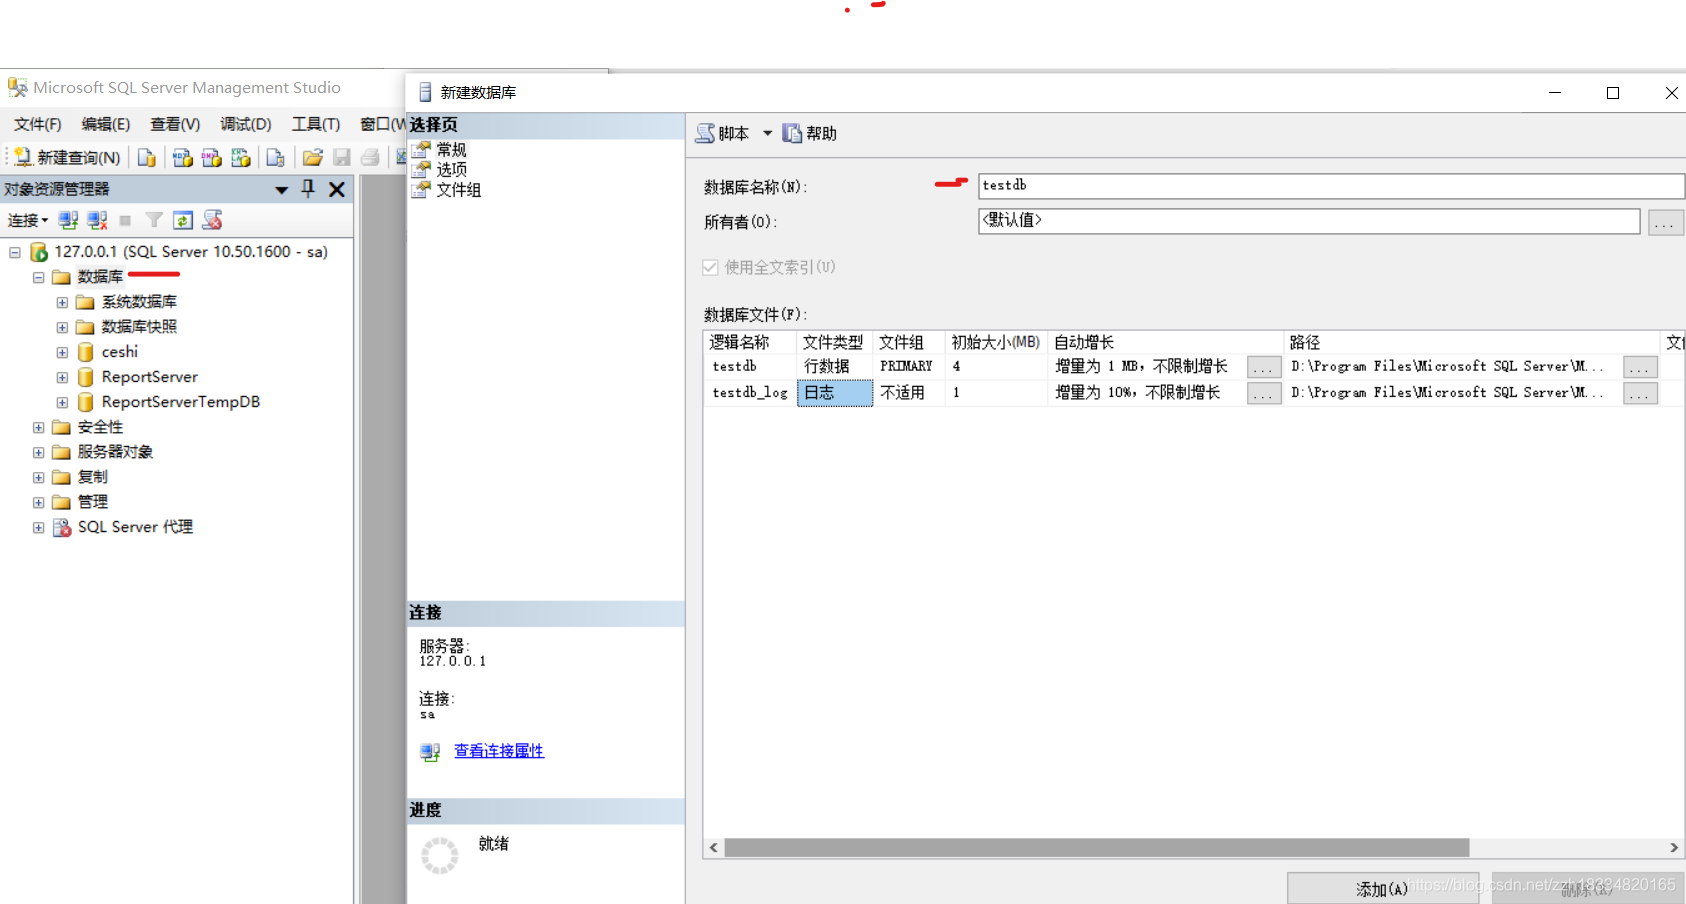
Task: Select the ReportServer database item
Action: point(150,377)
